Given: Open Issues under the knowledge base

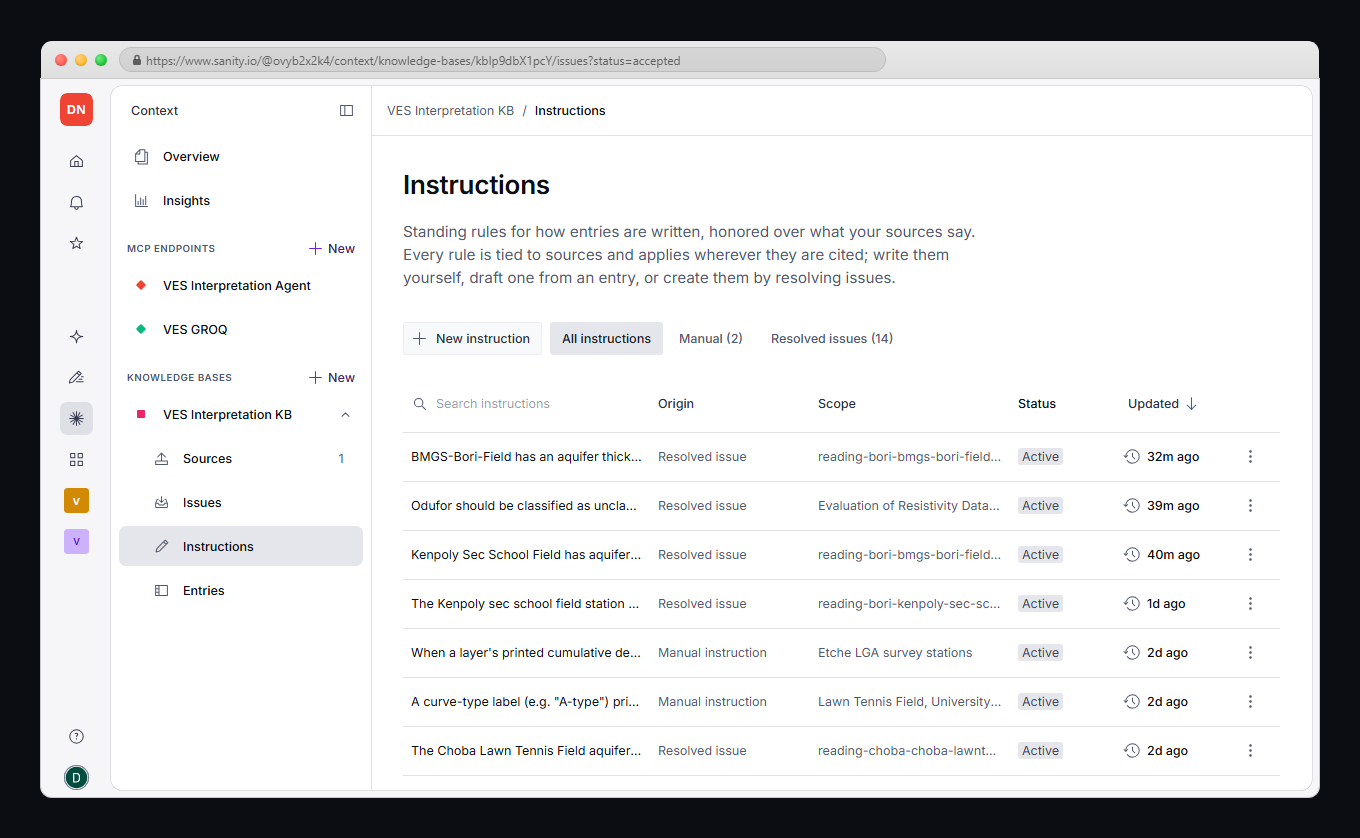Looking at the screenshot, I should coord(241,503).
